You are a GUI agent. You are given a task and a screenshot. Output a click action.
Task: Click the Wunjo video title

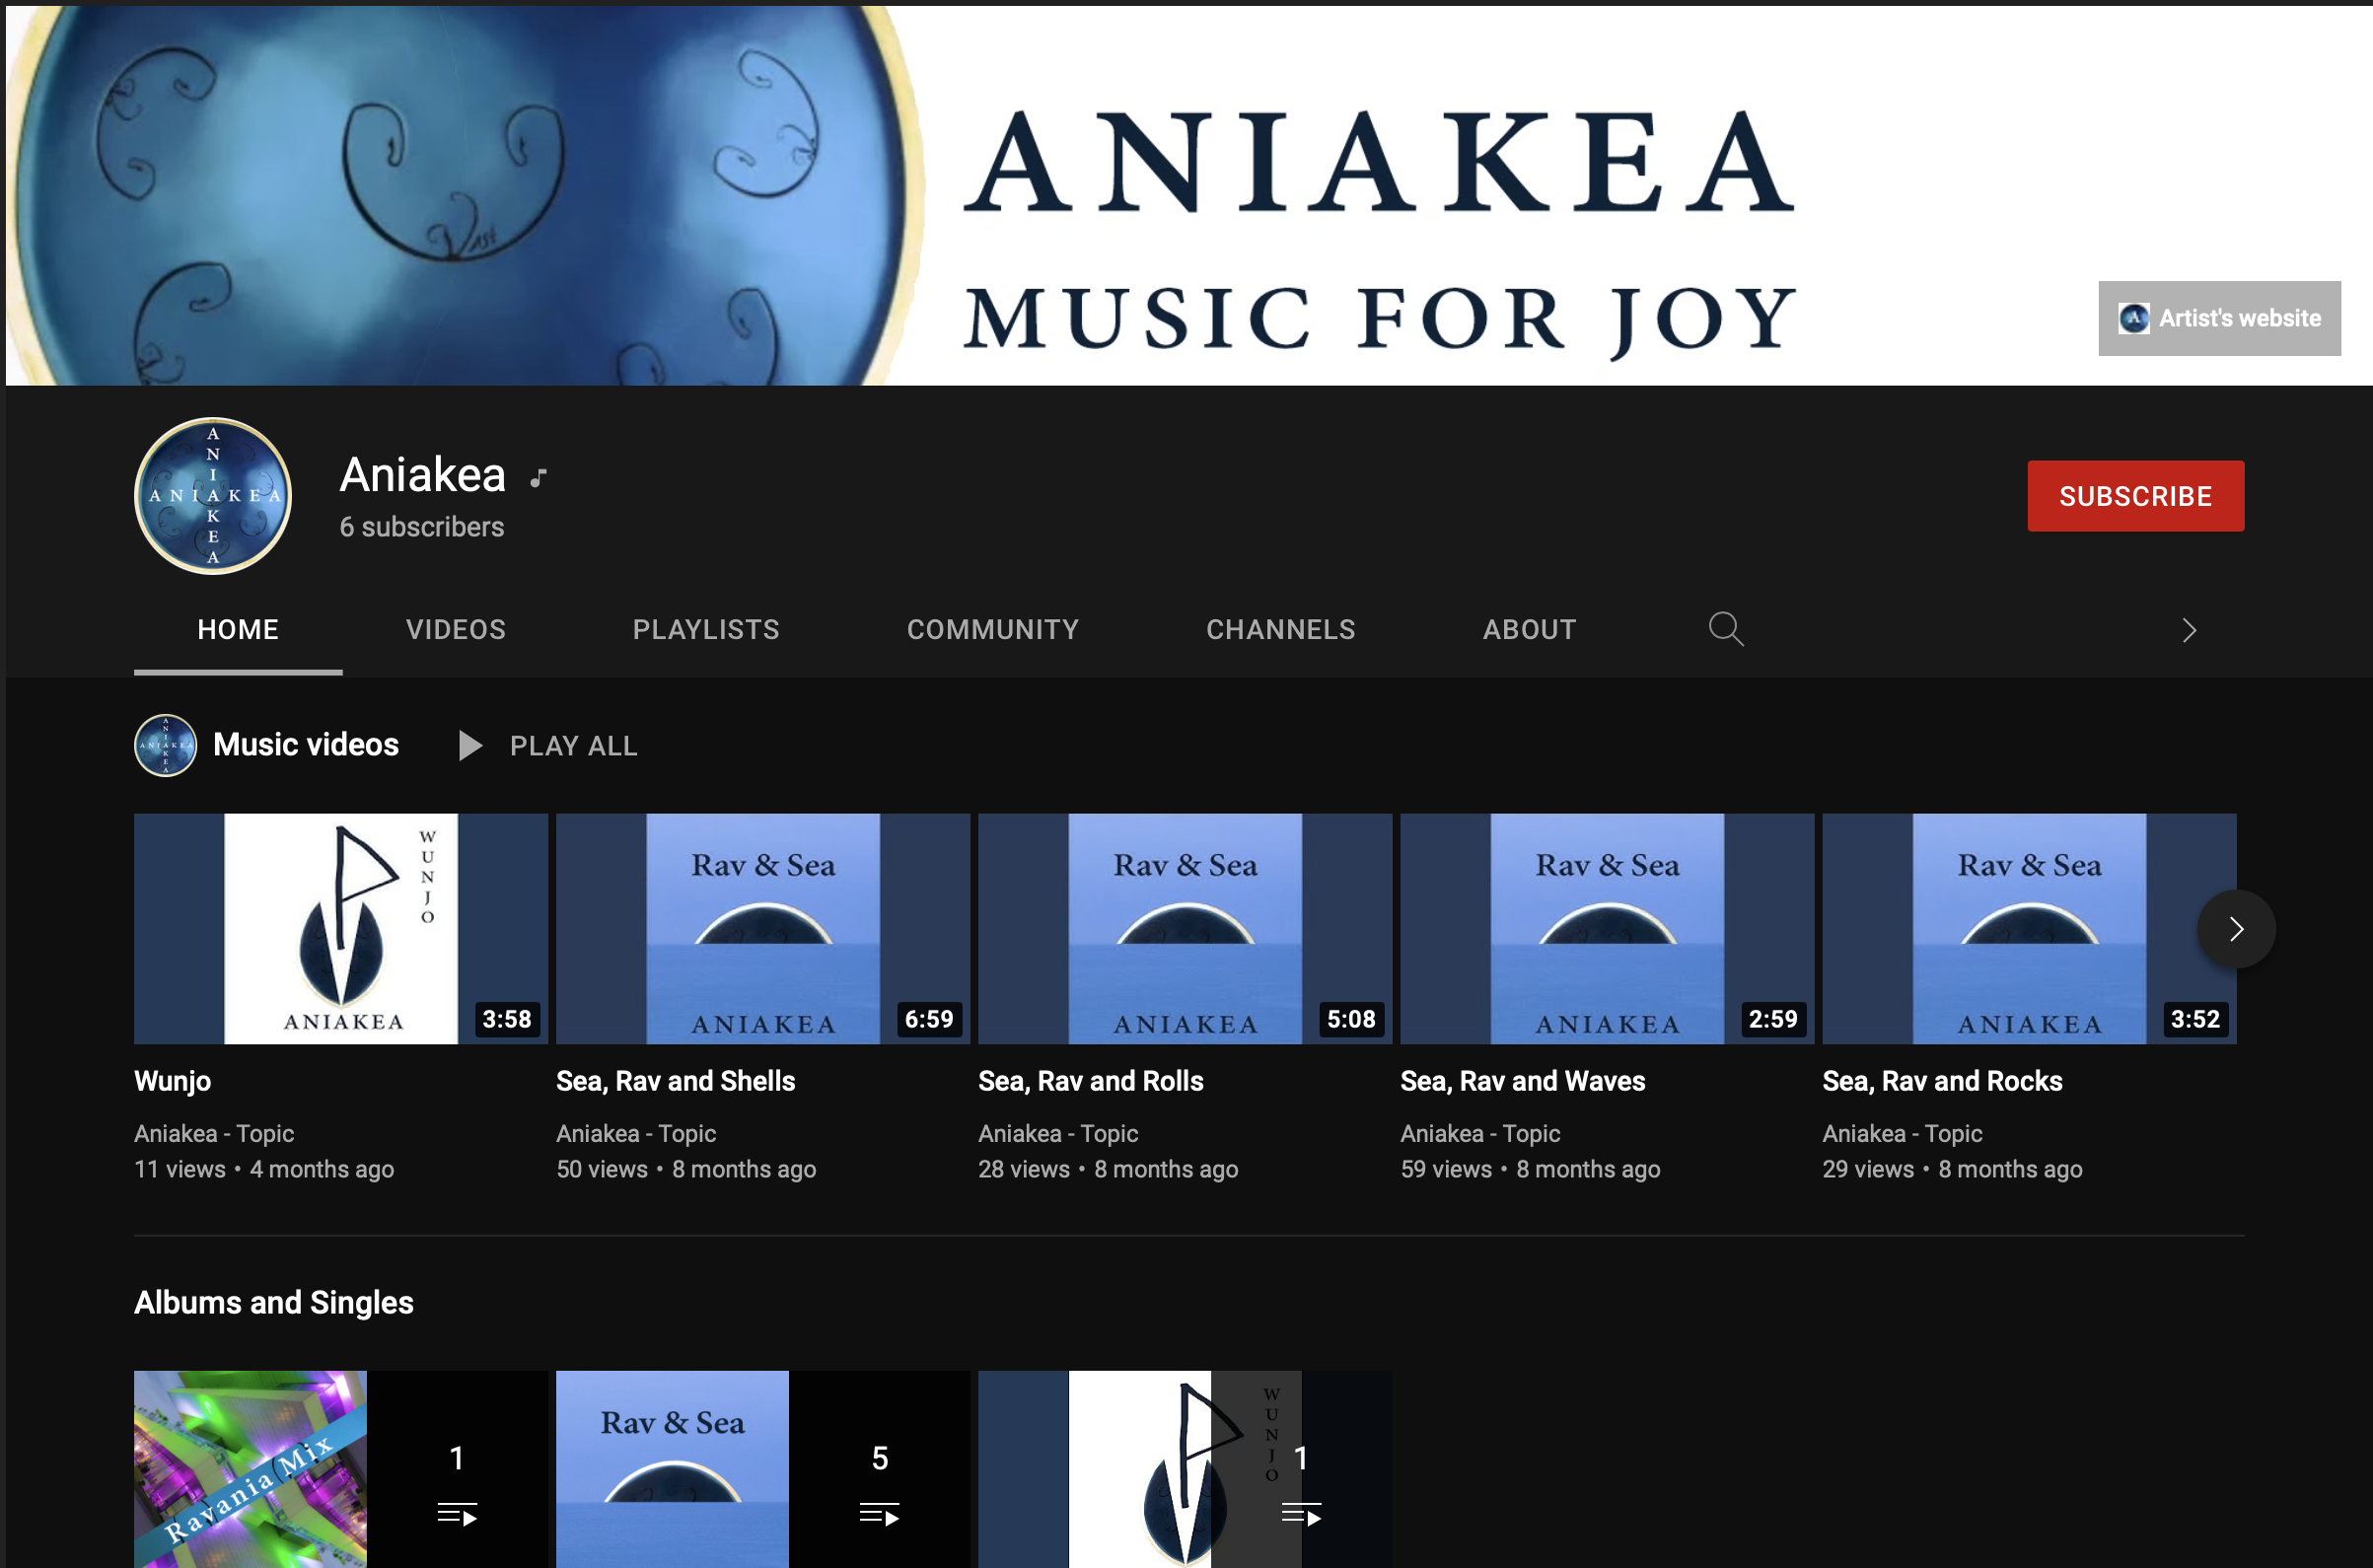coord(173,1081)
